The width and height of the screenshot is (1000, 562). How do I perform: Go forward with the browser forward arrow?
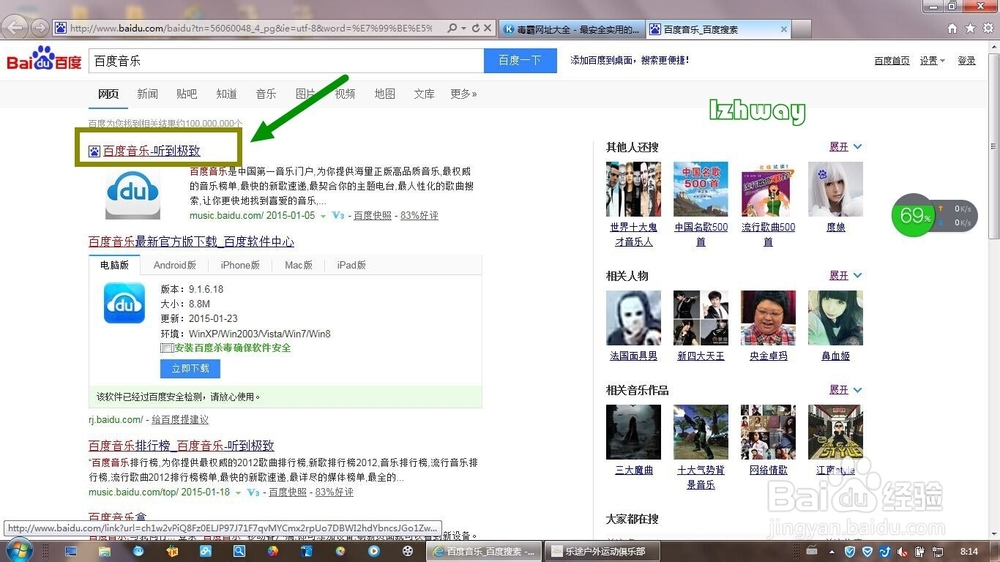click(40, 27)
